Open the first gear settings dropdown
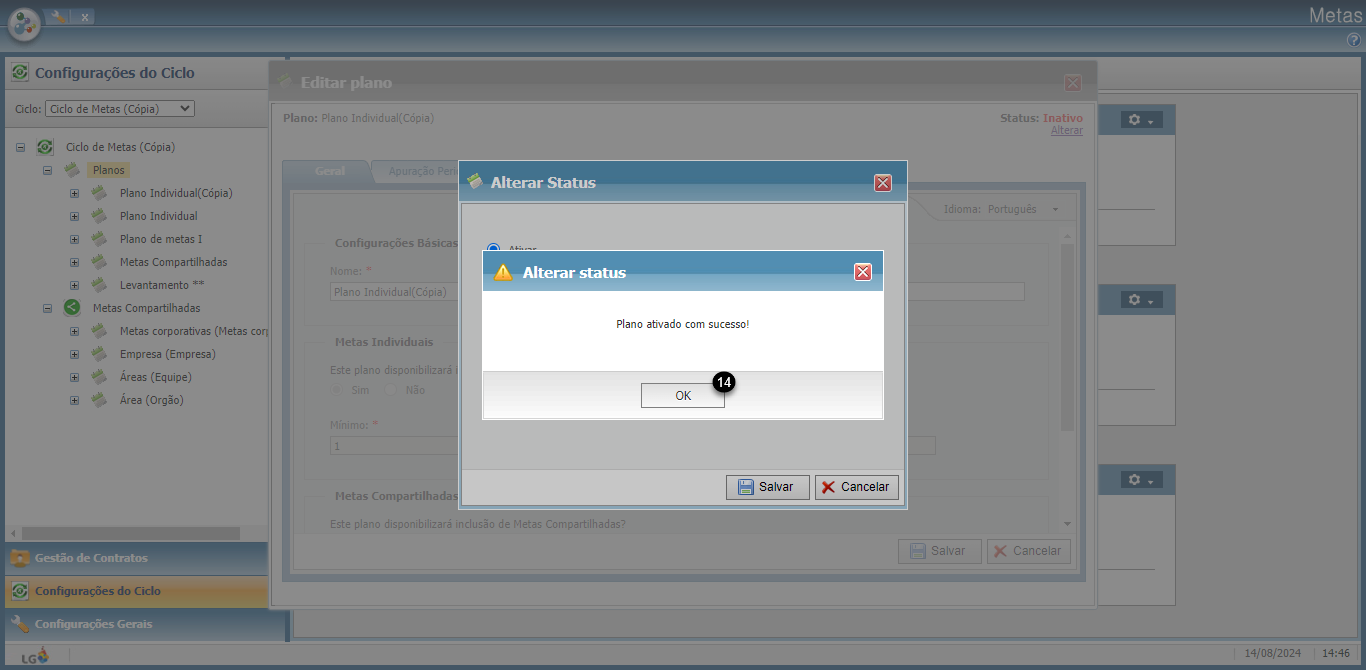 (1141, 120)
